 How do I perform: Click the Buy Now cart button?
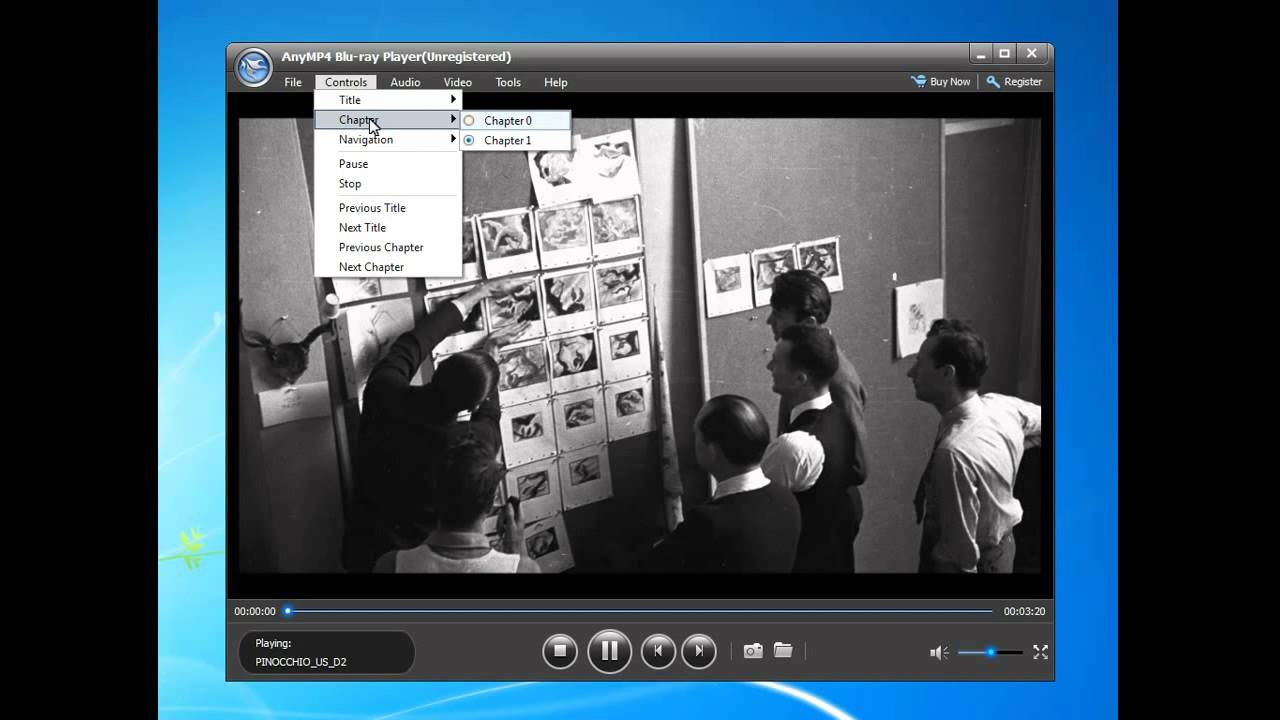click(x=940, y=82)
